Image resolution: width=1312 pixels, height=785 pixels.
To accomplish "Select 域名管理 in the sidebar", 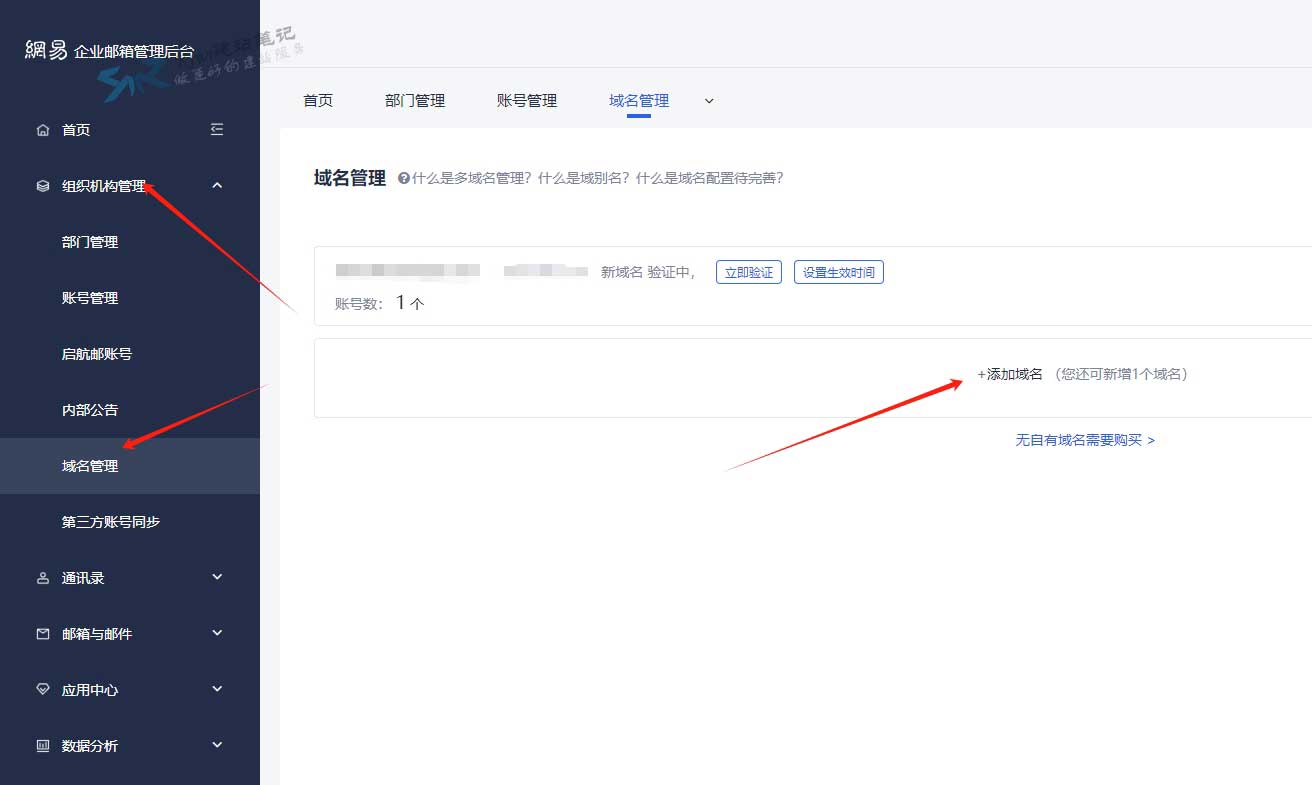I will point(130,466).
